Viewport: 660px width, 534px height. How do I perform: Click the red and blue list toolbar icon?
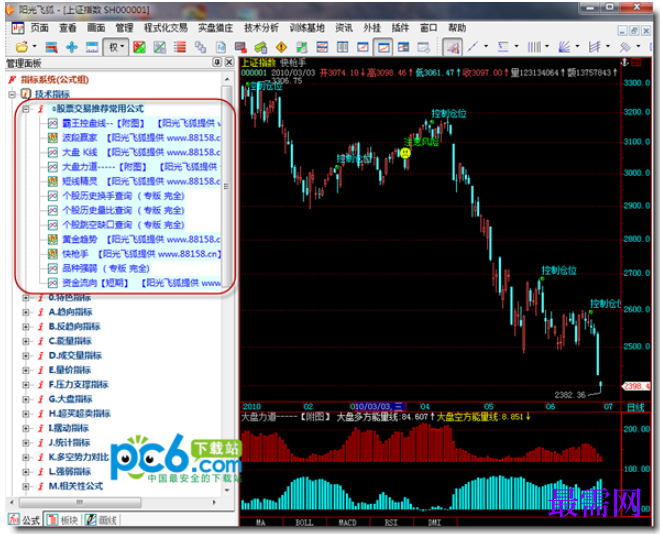click(x=51, y=47)
